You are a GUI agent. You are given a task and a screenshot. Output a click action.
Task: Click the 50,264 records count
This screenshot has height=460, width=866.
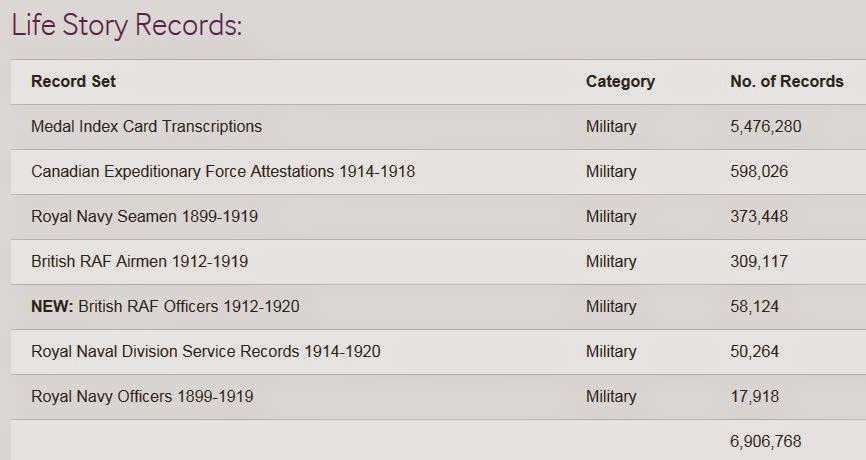coord(755,352)
